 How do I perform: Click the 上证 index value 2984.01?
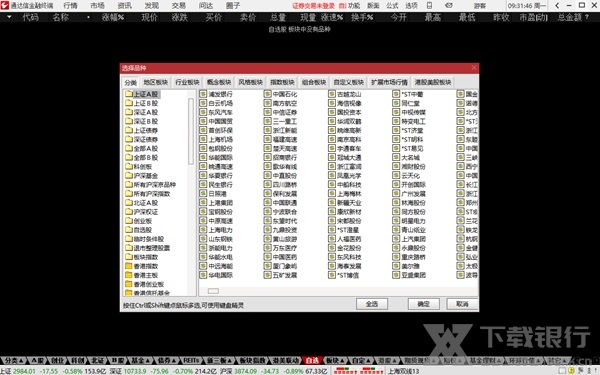point(24,371)
